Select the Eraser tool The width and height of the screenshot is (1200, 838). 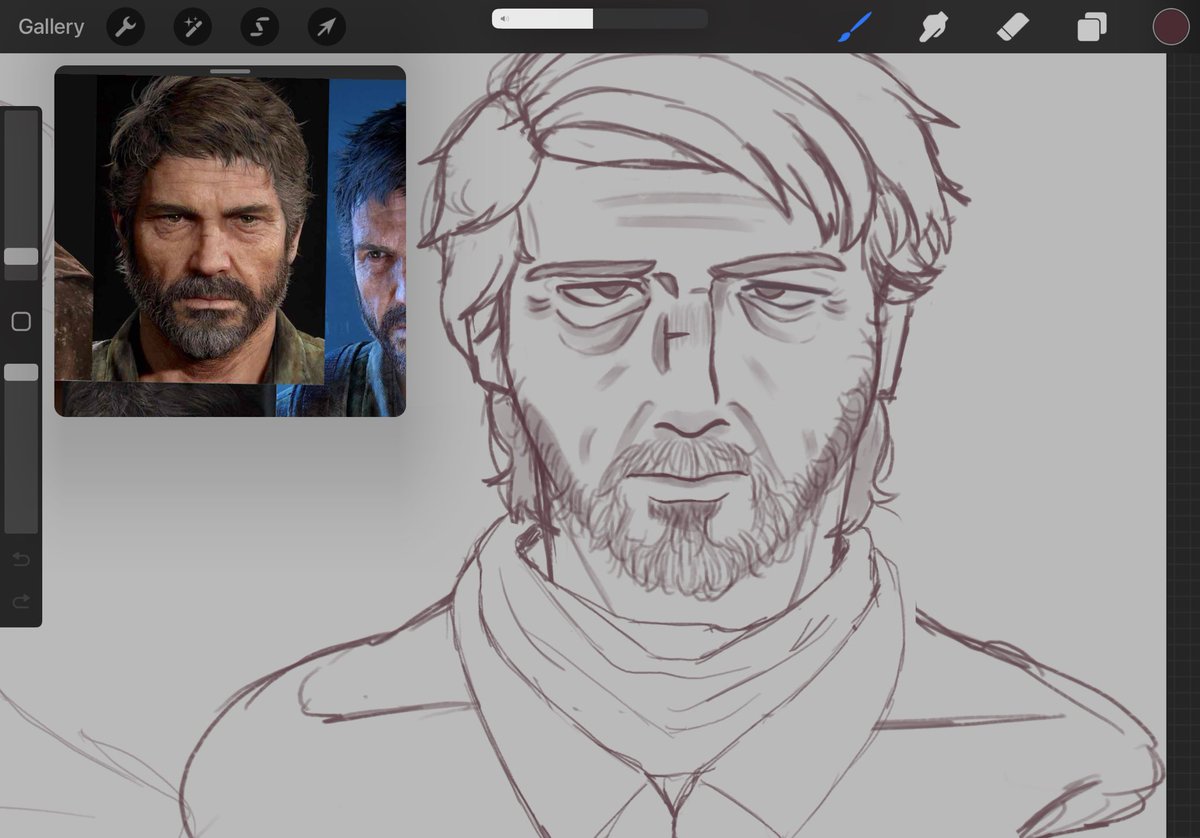[x=1013, y=27]
